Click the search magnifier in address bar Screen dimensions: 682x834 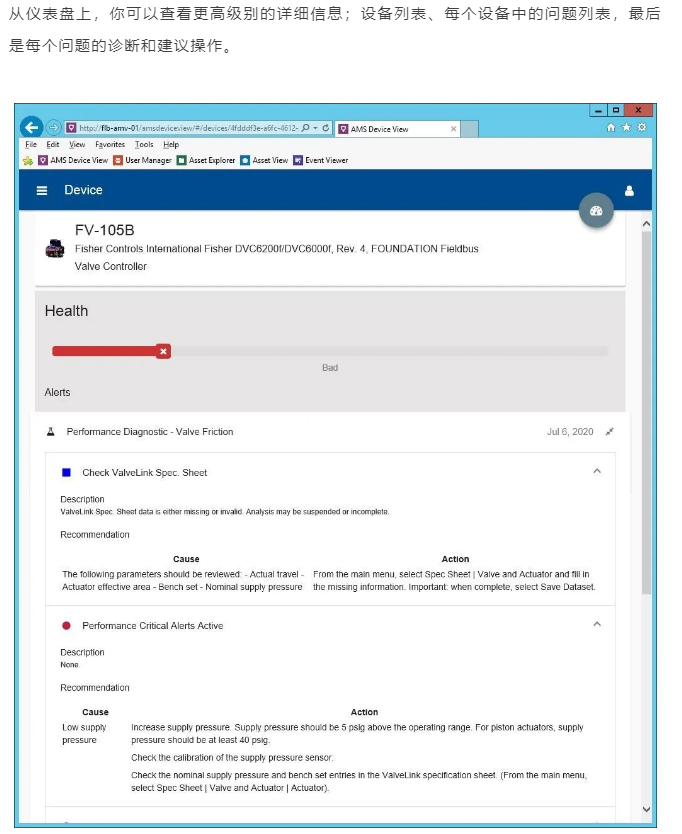point(305,128)
